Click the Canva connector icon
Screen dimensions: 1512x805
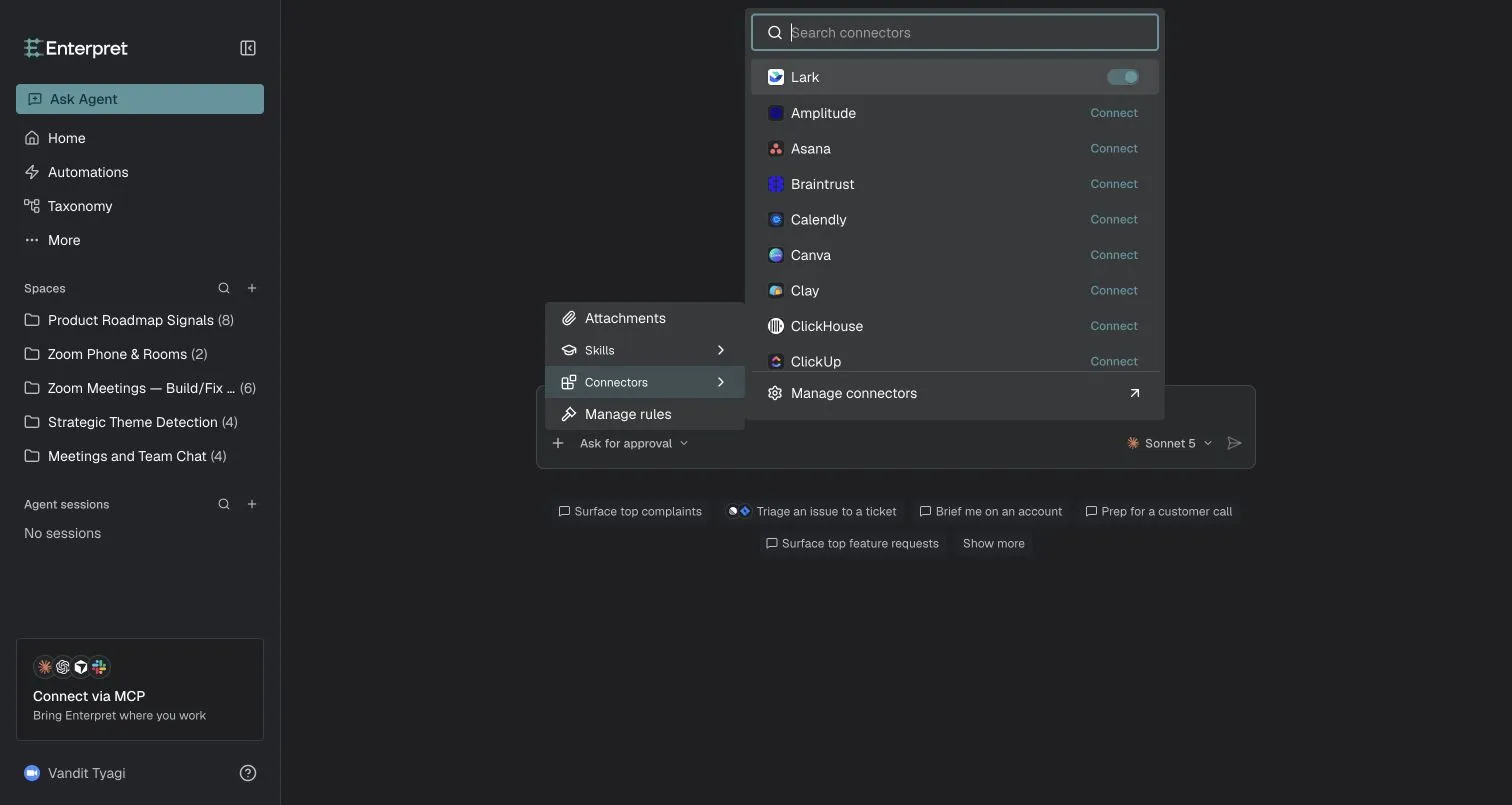point(775,255)
